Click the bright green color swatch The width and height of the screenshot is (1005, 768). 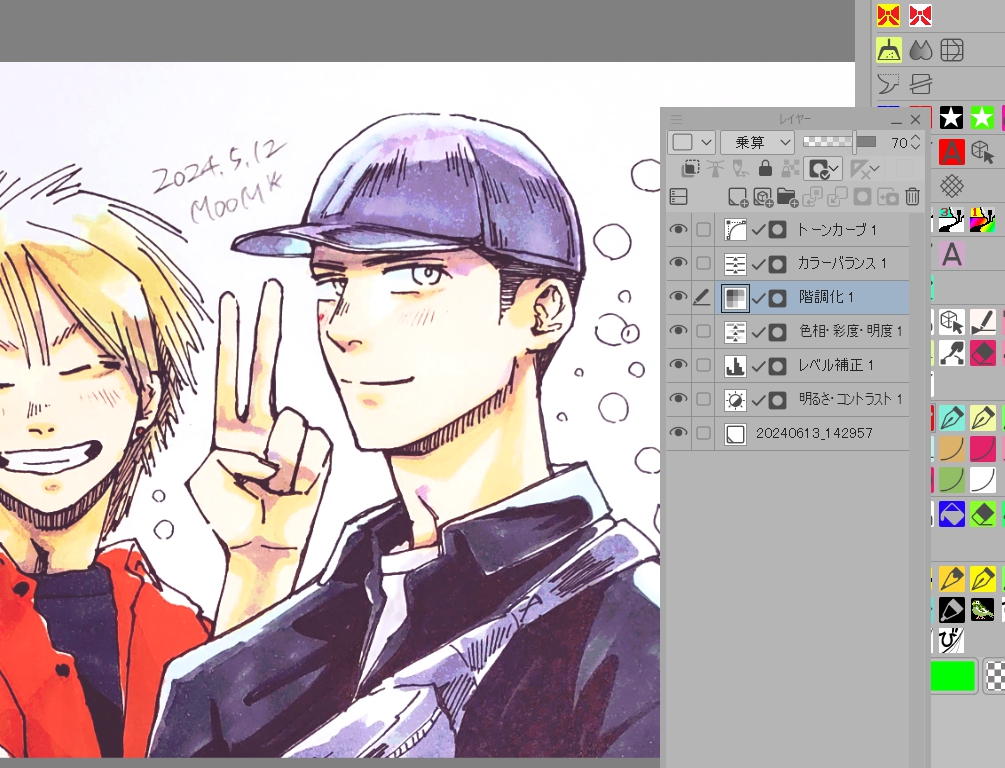952,677
